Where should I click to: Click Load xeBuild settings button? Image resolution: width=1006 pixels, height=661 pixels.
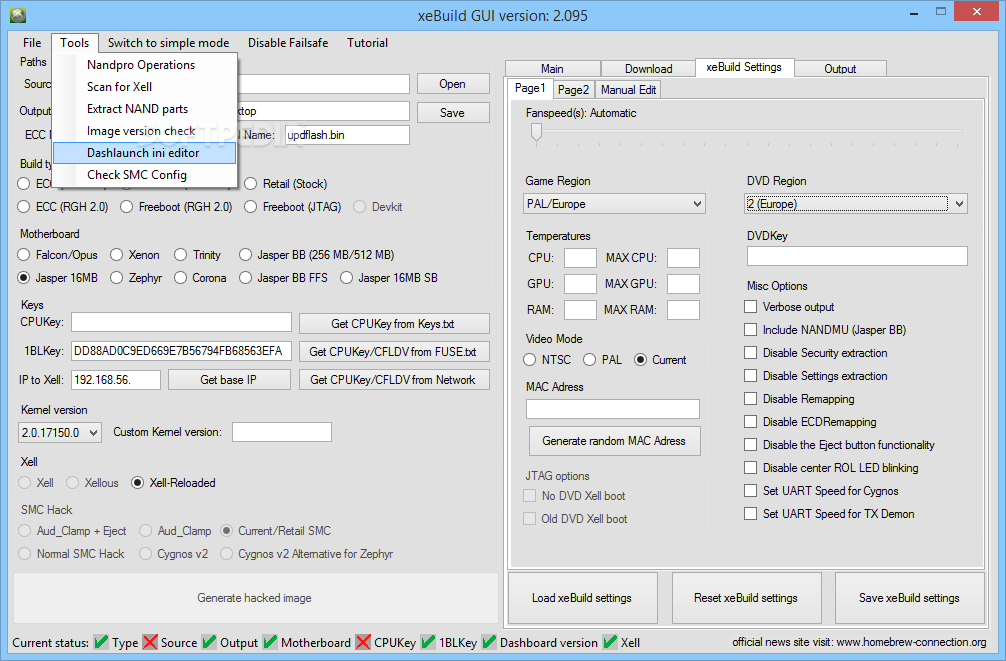click(582, 598)
